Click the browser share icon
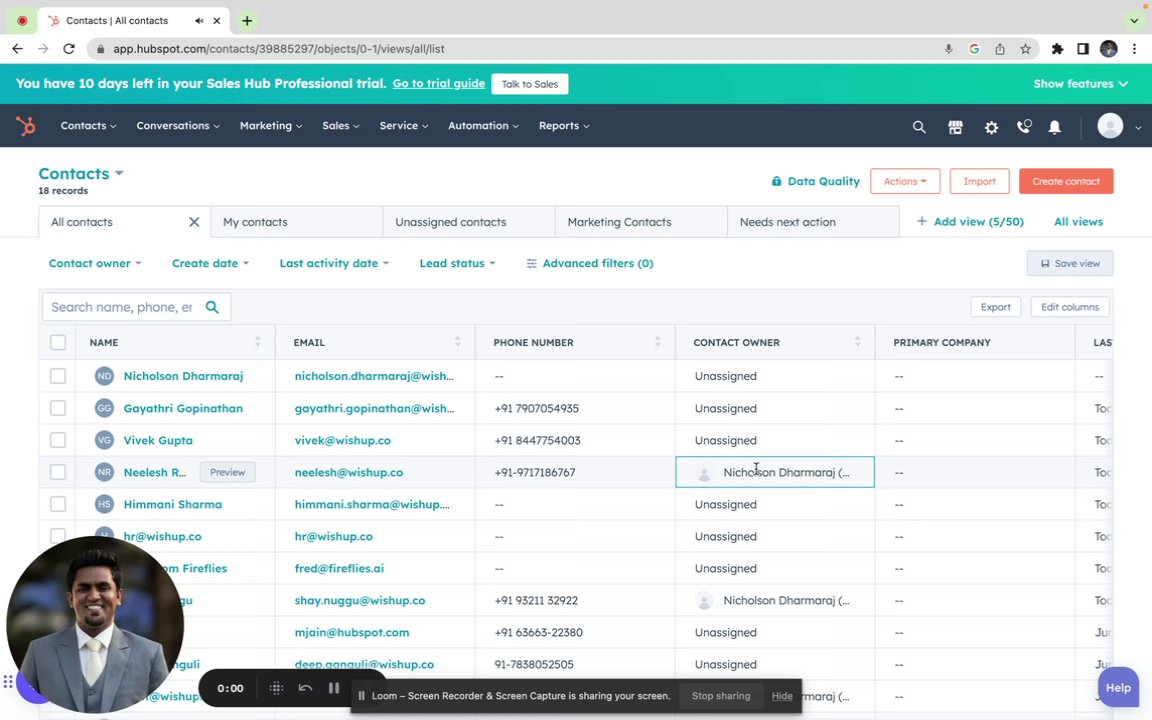The height and width of the screenshot is (720, 1152). coord(999,48)
